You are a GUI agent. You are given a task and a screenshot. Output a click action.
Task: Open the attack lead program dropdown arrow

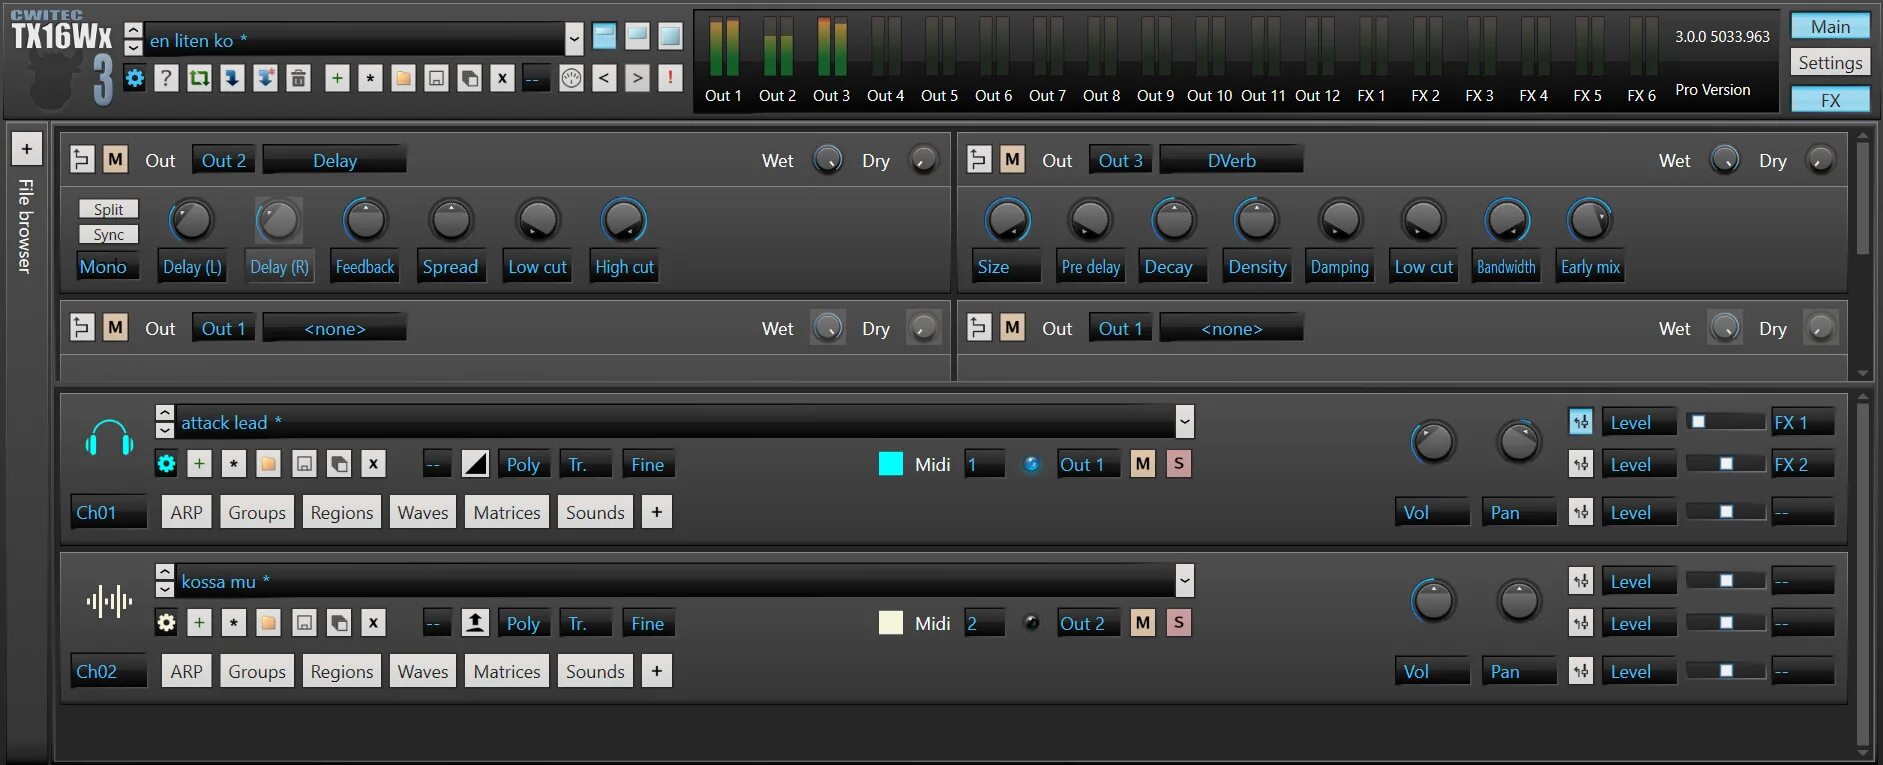point(1184,422)
